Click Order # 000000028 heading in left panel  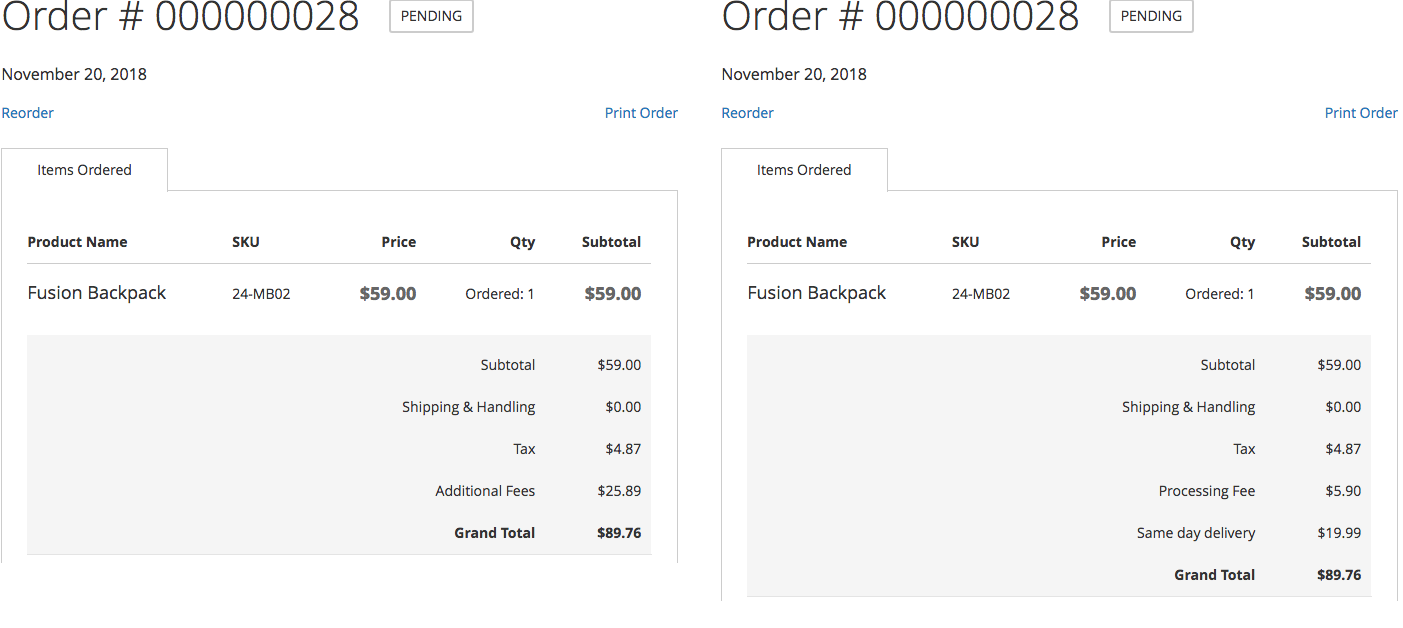[x=181, y=16]
